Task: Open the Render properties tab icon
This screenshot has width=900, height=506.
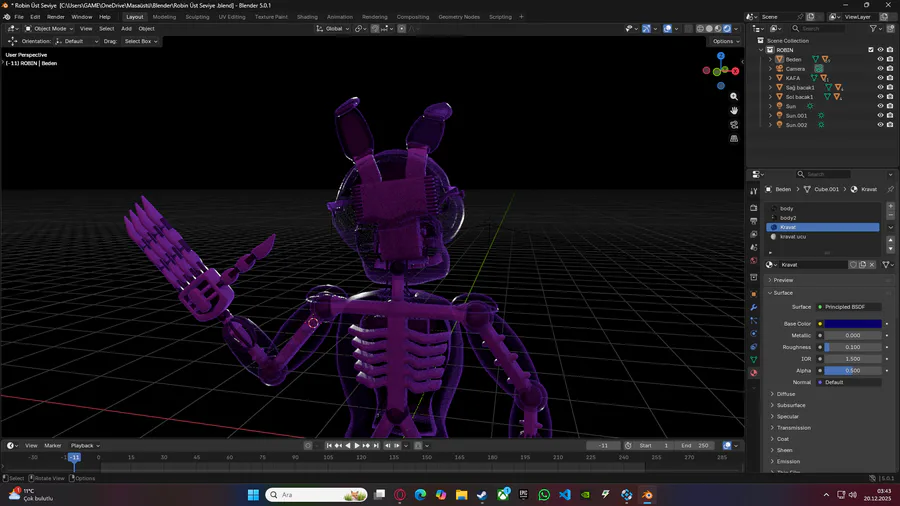Action: pyautogui.click(x=753, y=207)
